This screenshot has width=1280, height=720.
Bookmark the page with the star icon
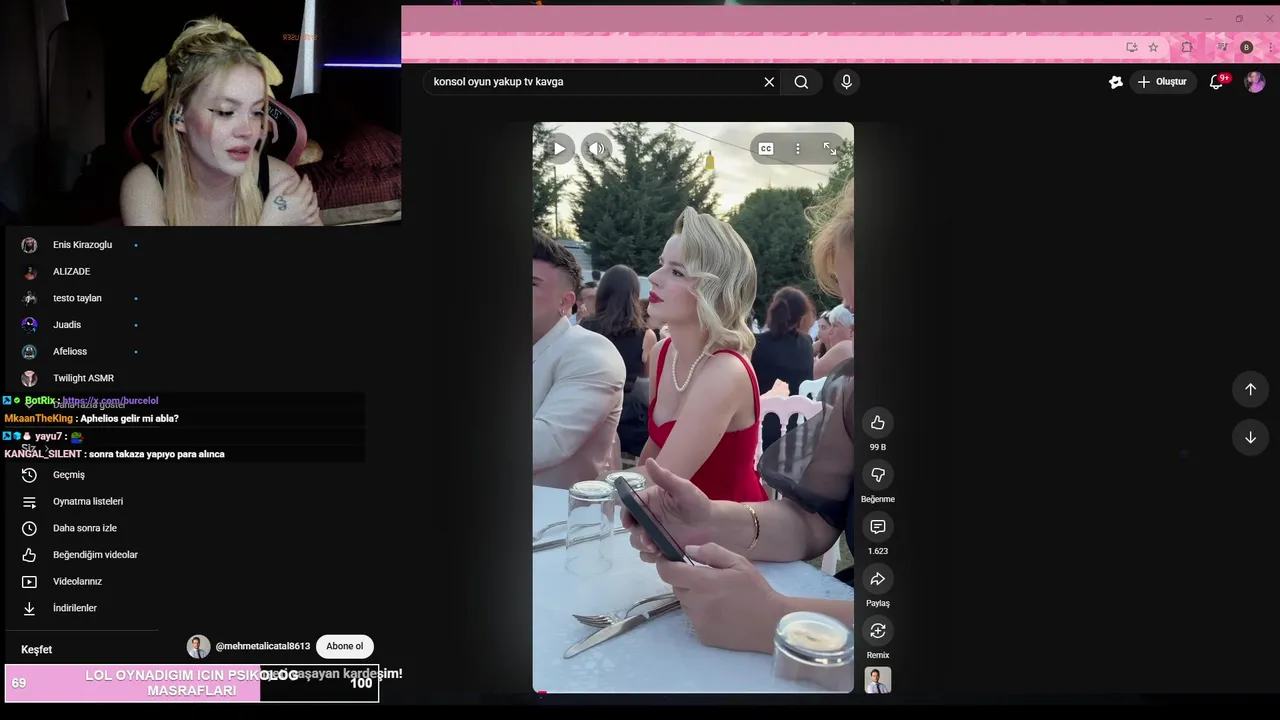[x=1153, y=47]
